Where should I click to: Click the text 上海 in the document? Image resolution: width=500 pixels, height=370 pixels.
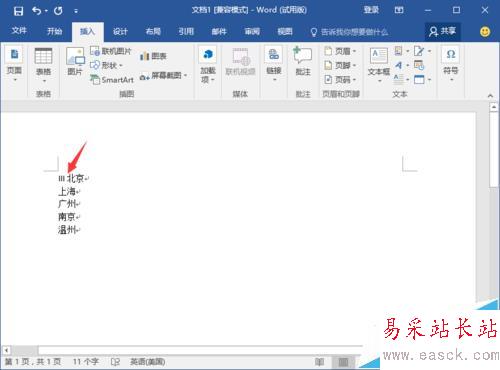67,191
